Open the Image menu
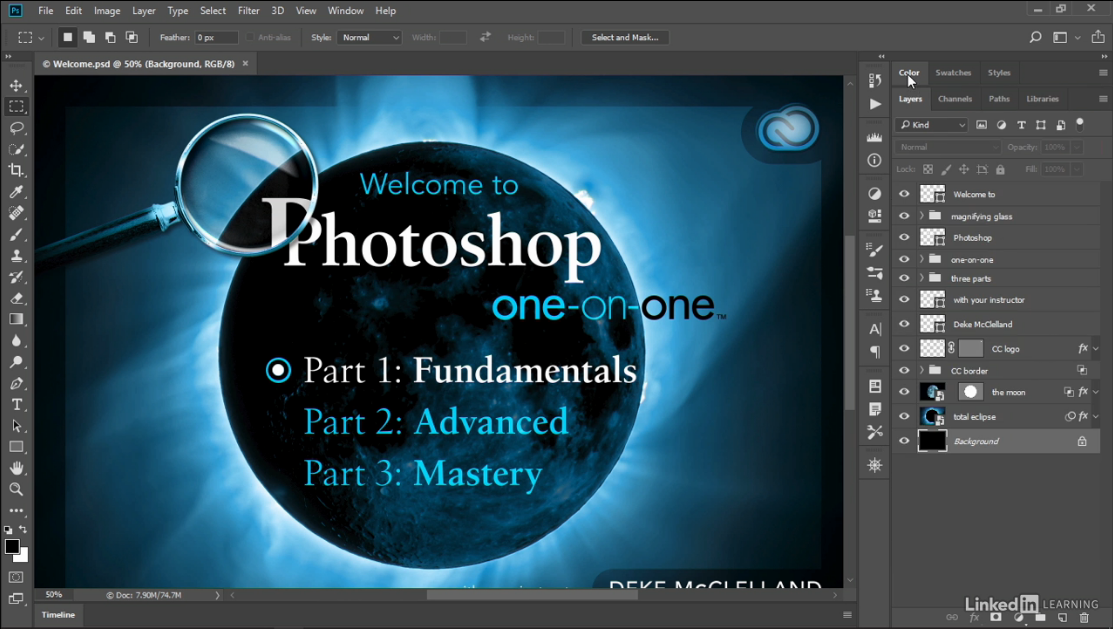This screenshot has height=629, width=1113. [x=107, y=11]
